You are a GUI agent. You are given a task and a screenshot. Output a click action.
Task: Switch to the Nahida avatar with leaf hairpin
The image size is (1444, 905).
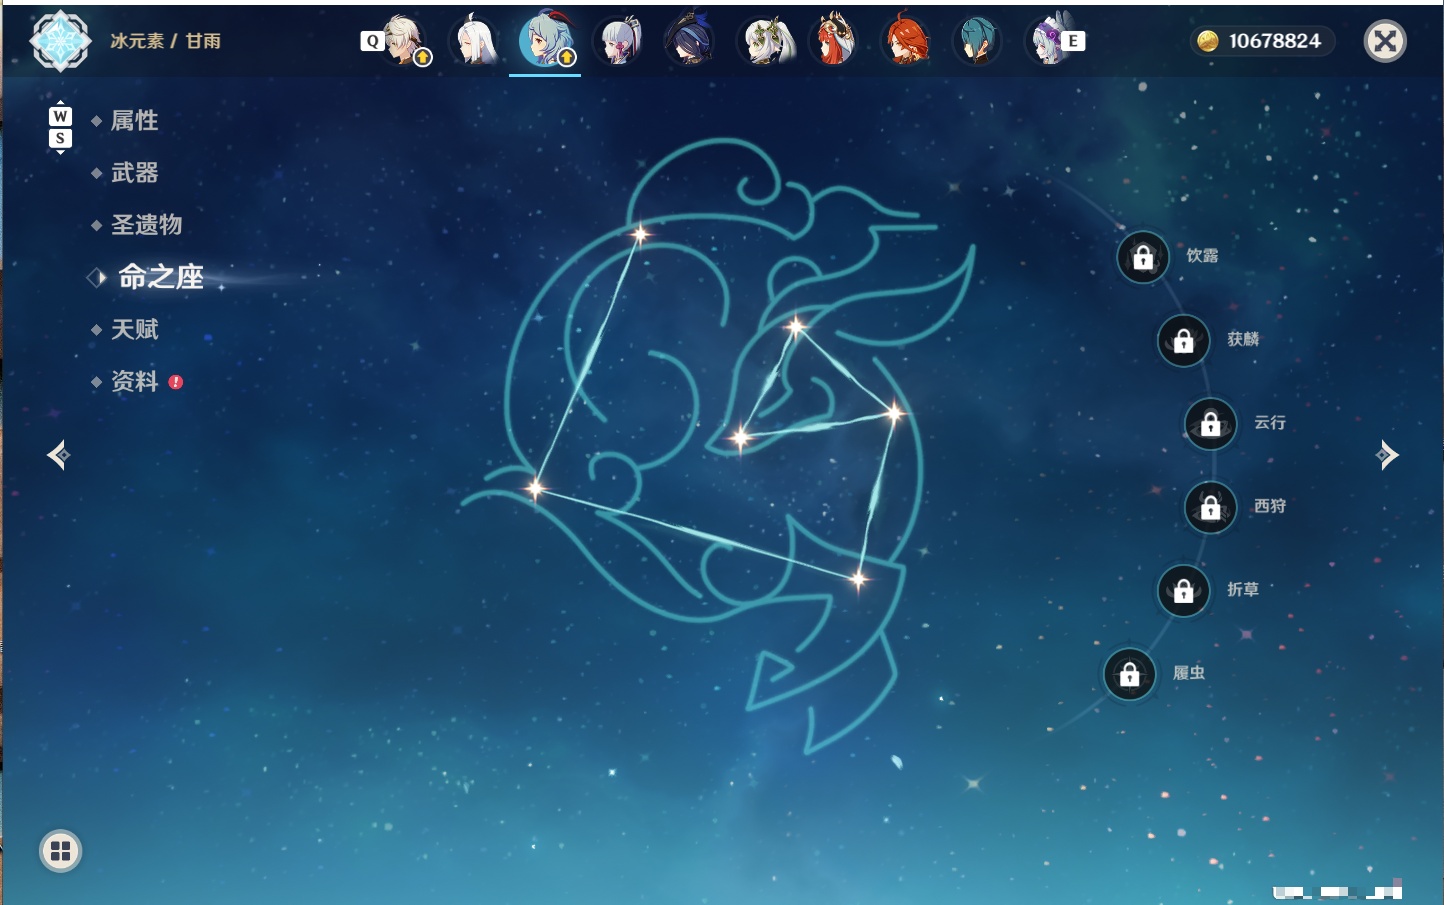(x=766, y=41)
